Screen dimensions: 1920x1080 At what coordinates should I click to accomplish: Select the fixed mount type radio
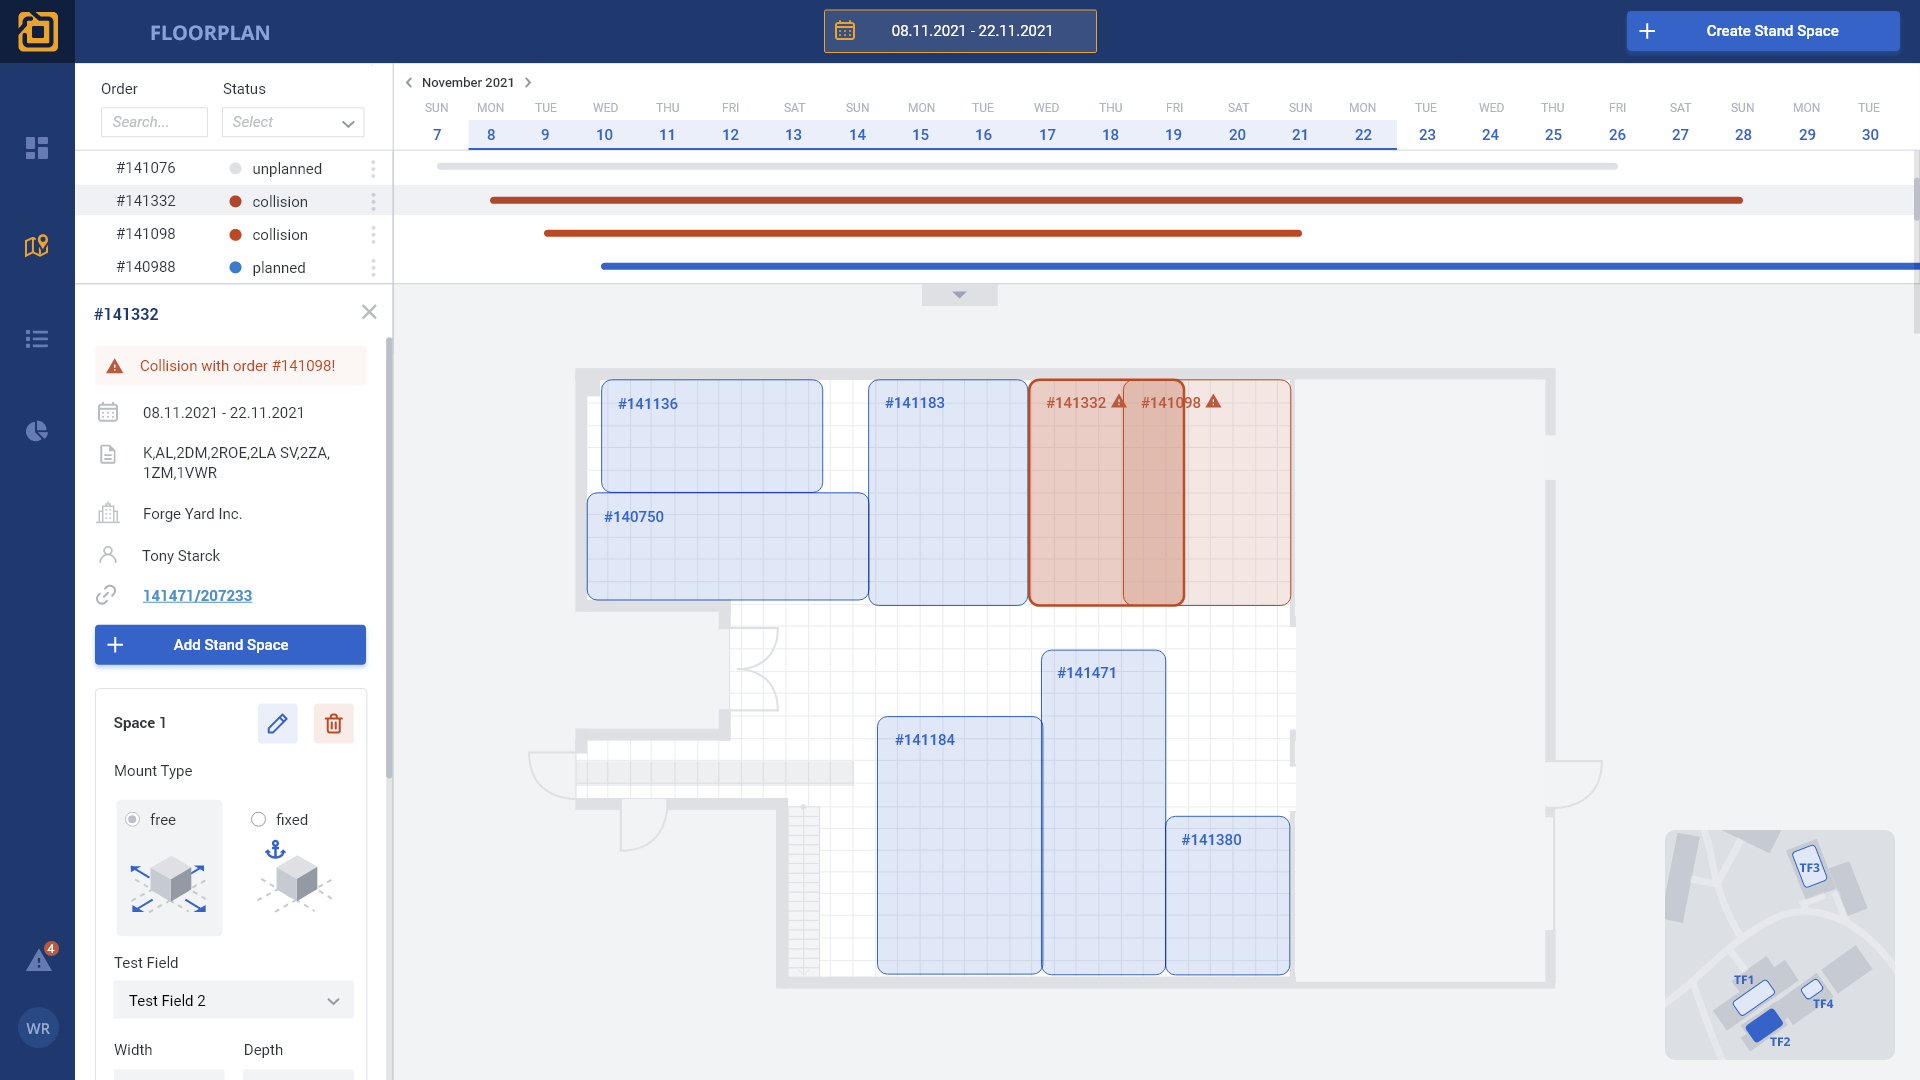point(259,819)
